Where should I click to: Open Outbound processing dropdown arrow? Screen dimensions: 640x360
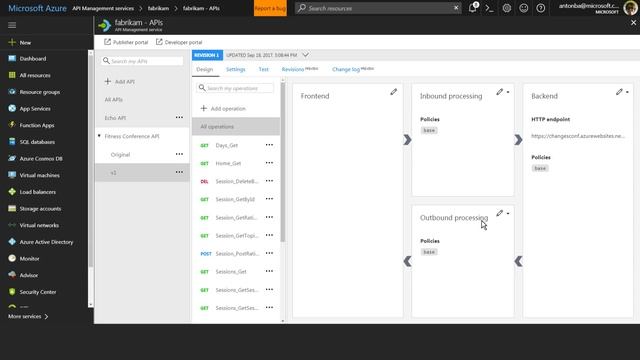coord(508,213)
